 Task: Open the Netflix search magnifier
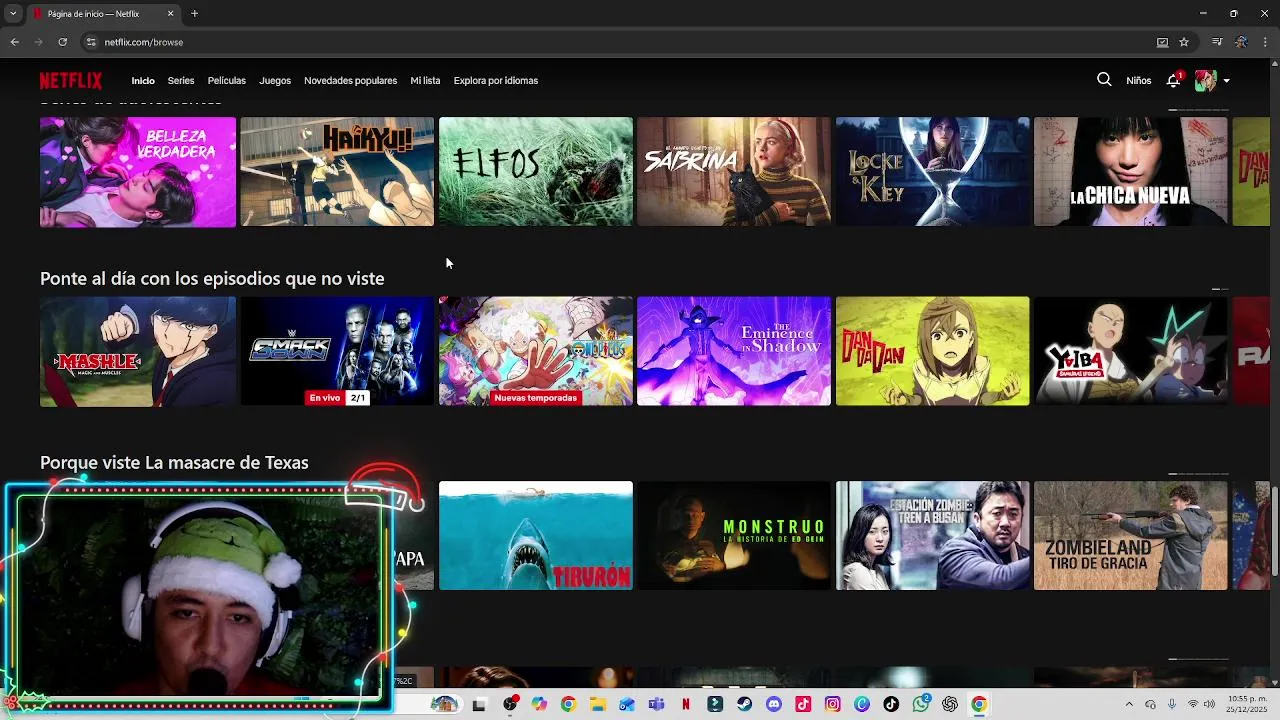coord(1104,80)
